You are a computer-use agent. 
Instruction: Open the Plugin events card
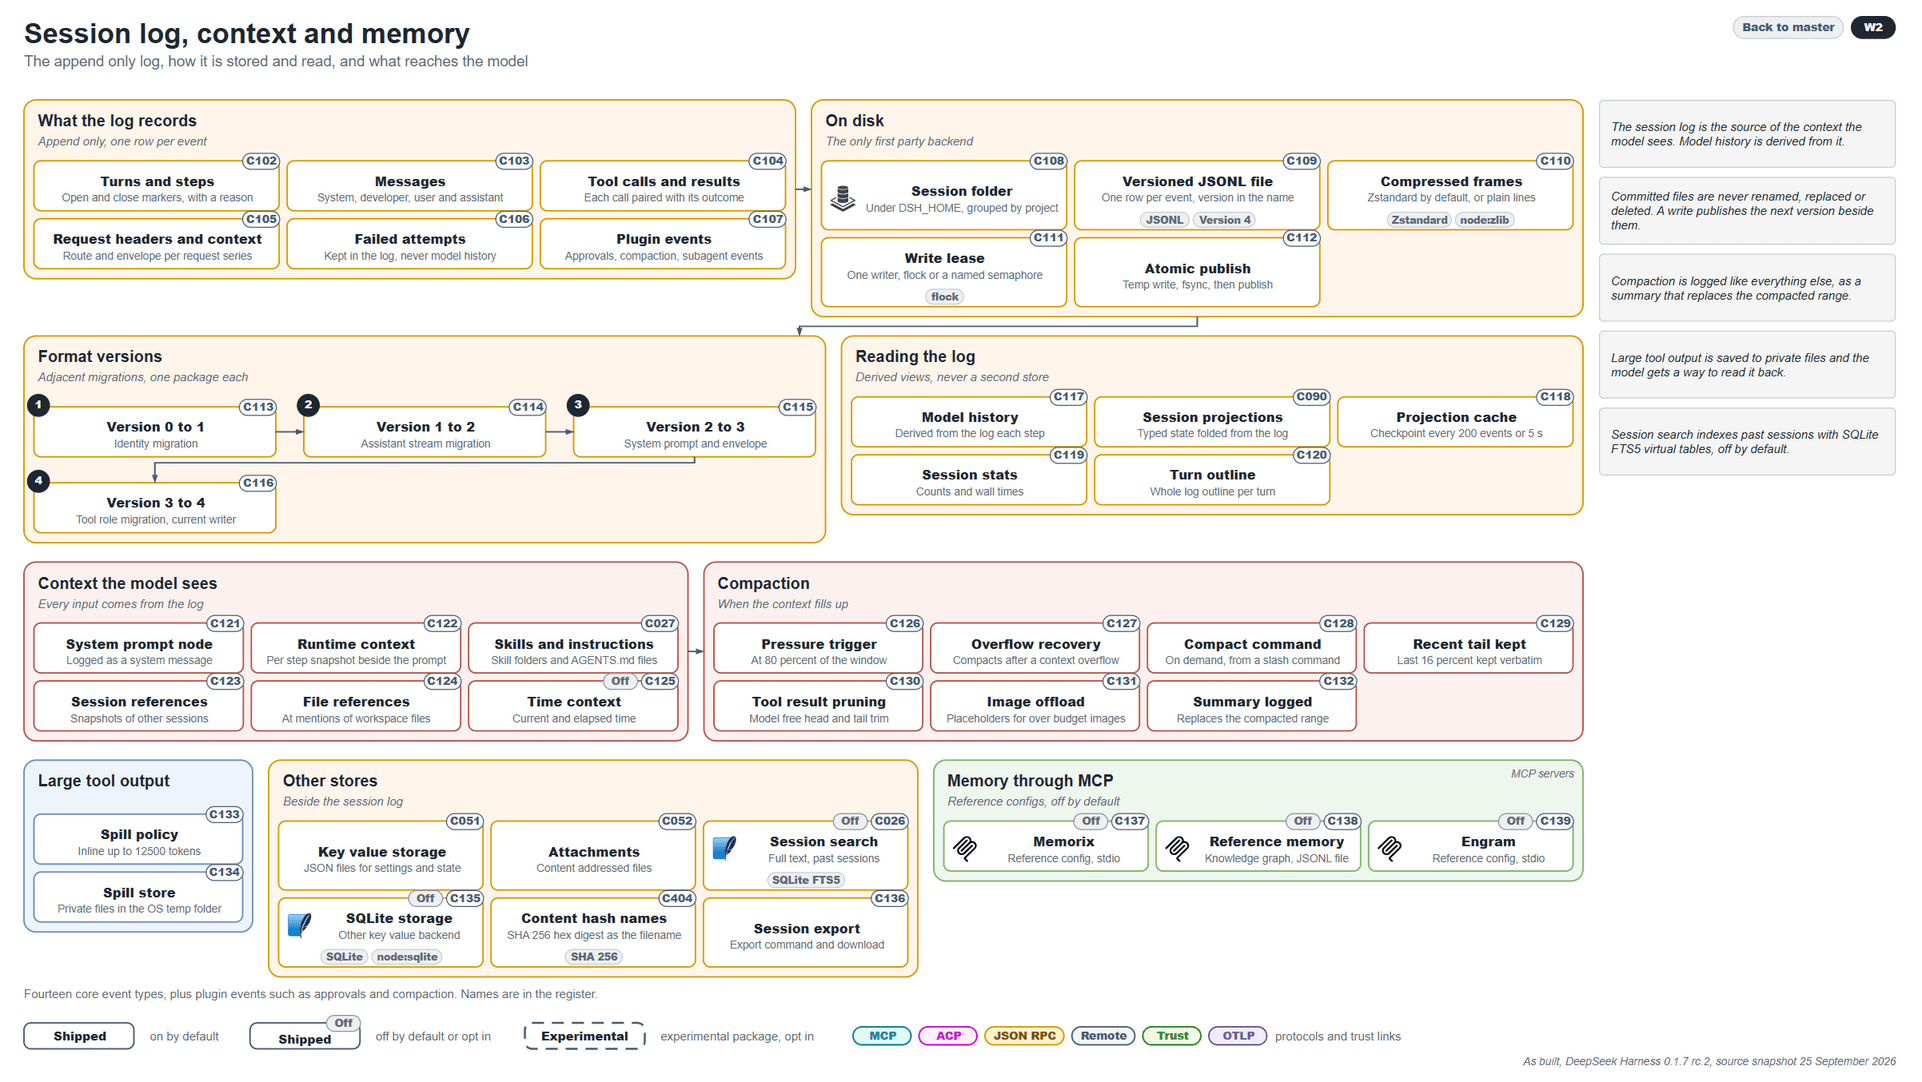[x=663, y=245]
